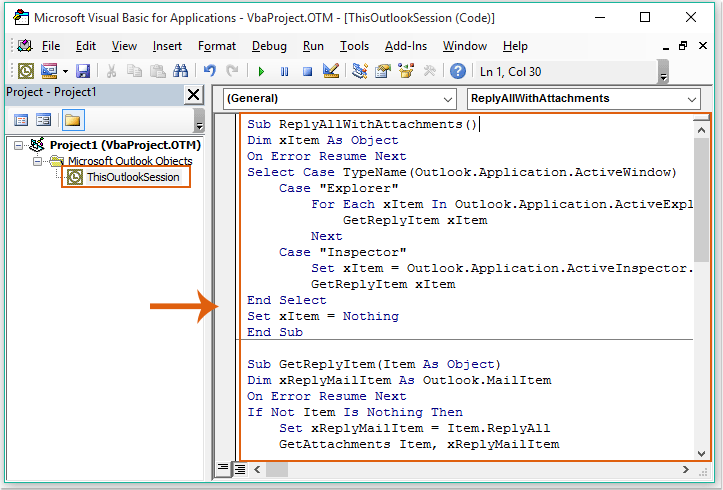This screenshot has width=723, height=490.
Task: Click the Break pause icon
Action: click(284, 71)
